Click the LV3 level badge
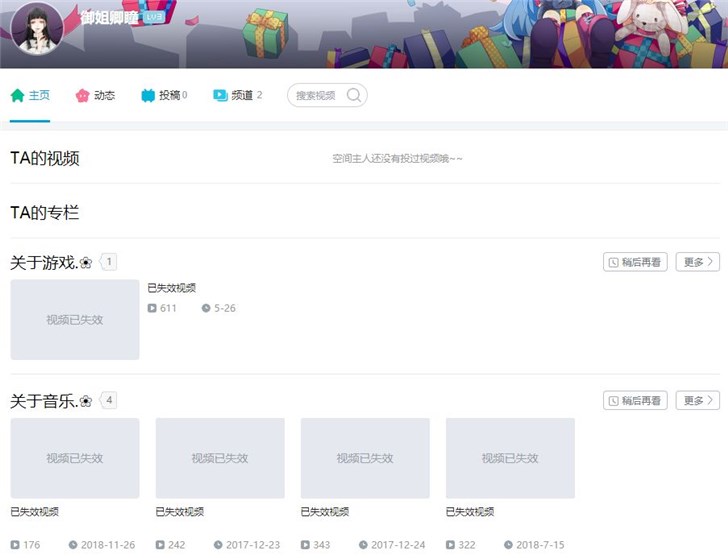 pyautogui.click(x=154, y=18)
